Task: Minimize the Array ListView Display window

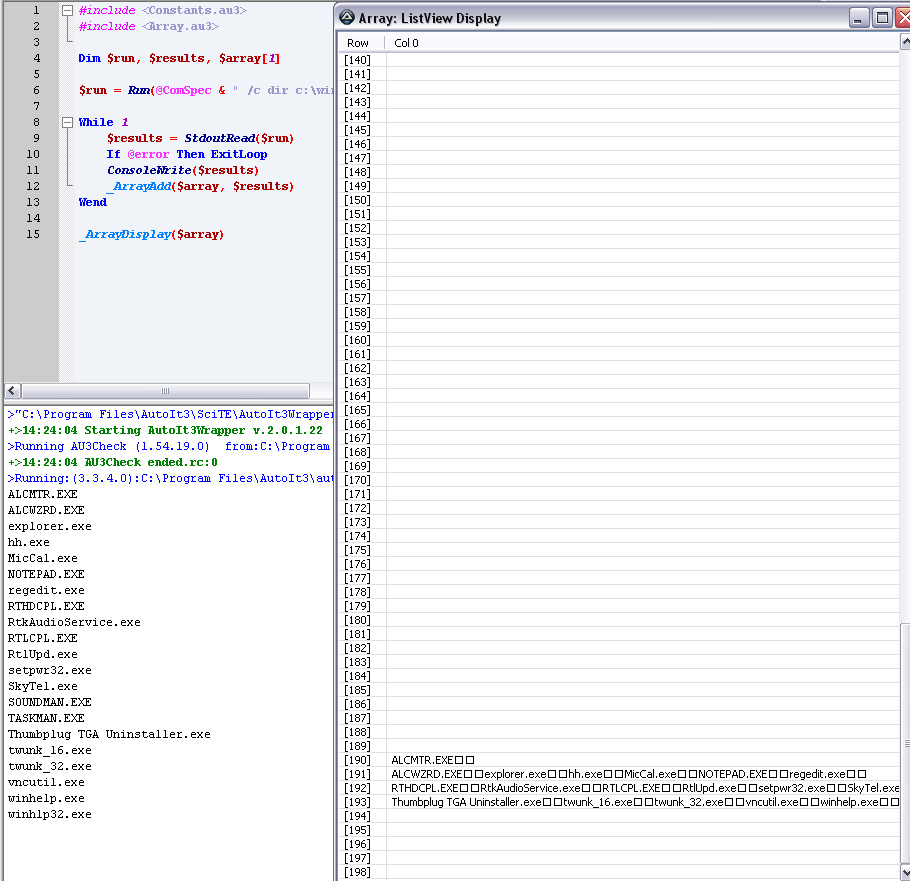Action: (859, 18)
